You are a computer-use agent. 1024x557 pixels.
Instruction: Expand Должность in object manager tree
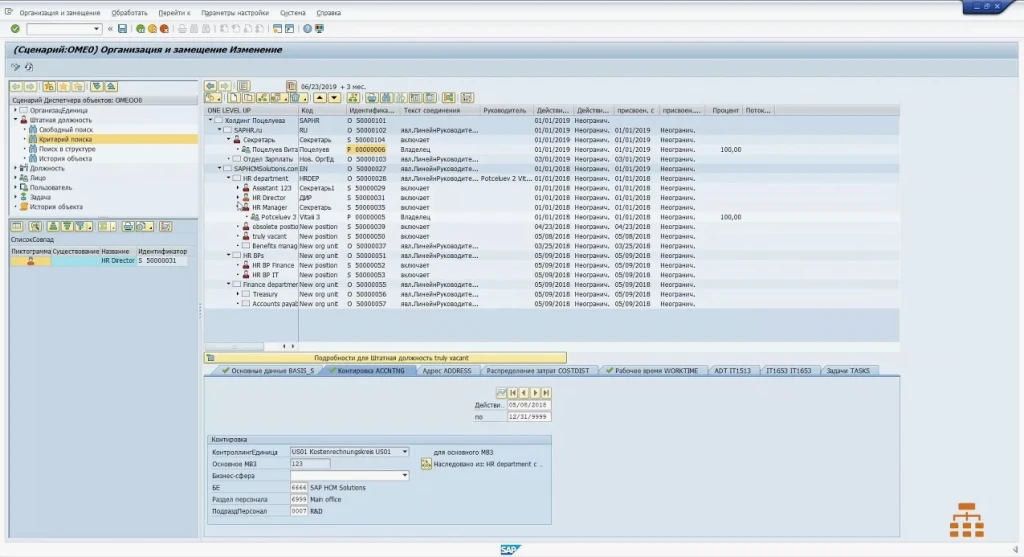(16, 168)
